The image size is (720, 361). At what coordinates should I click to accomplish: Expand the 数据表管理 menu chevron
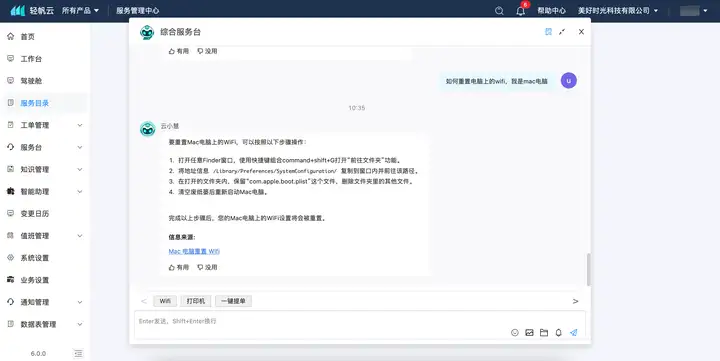pyautogui.click(x=80, y=324)
